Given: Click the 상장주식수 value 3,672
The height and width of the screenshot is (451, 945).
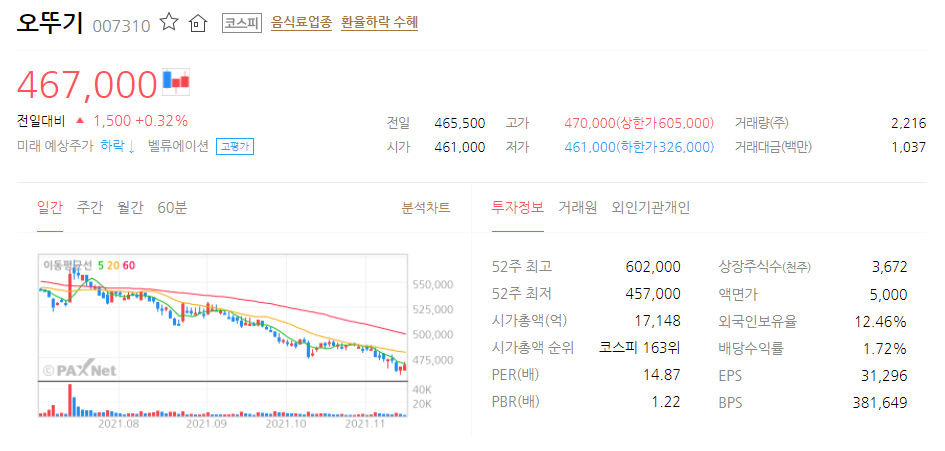Looking at the screenshot, I should [x=890, y=266].
